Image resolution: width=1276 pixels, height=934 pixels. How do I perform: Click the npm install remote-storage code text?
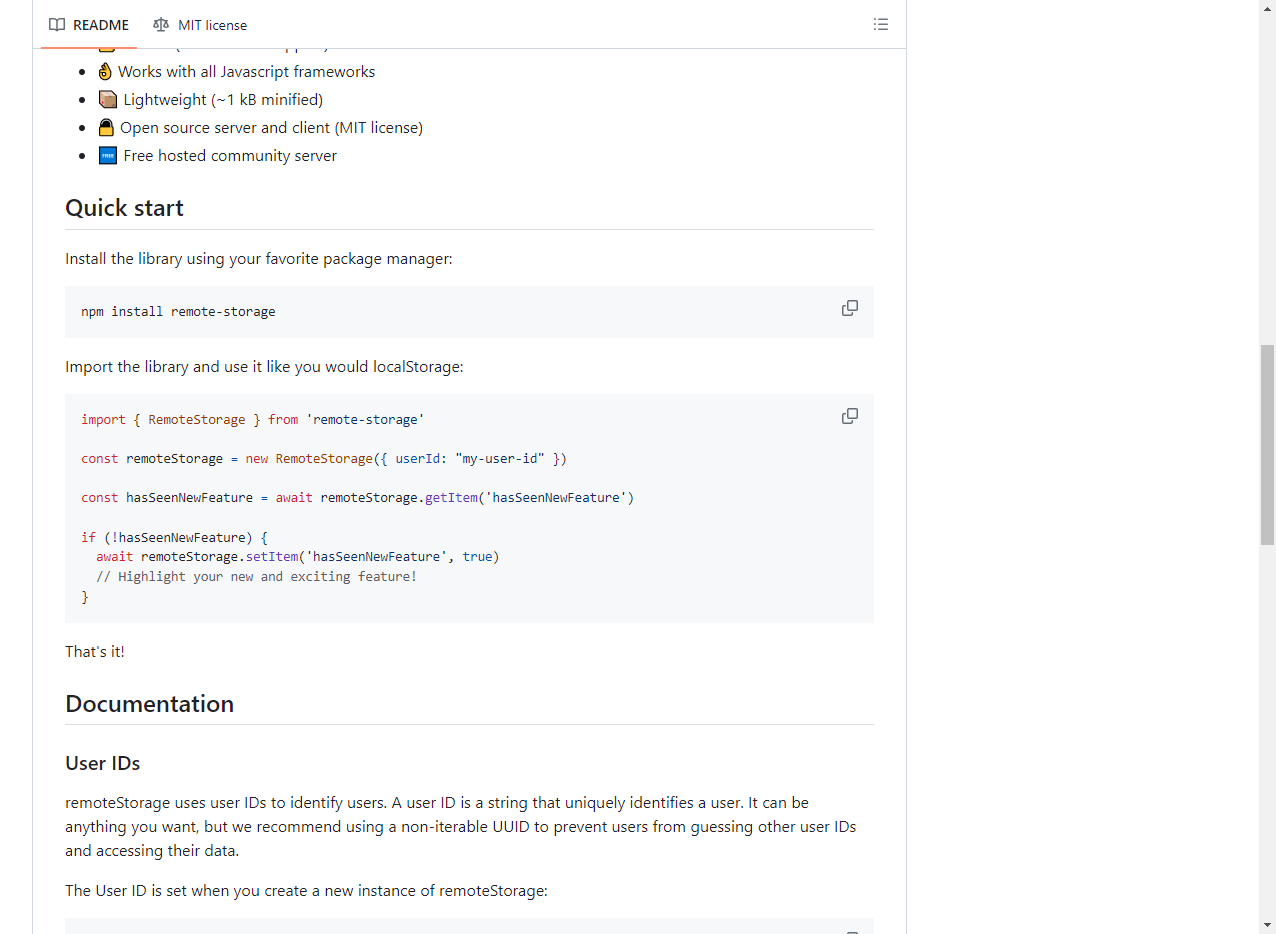178,312
